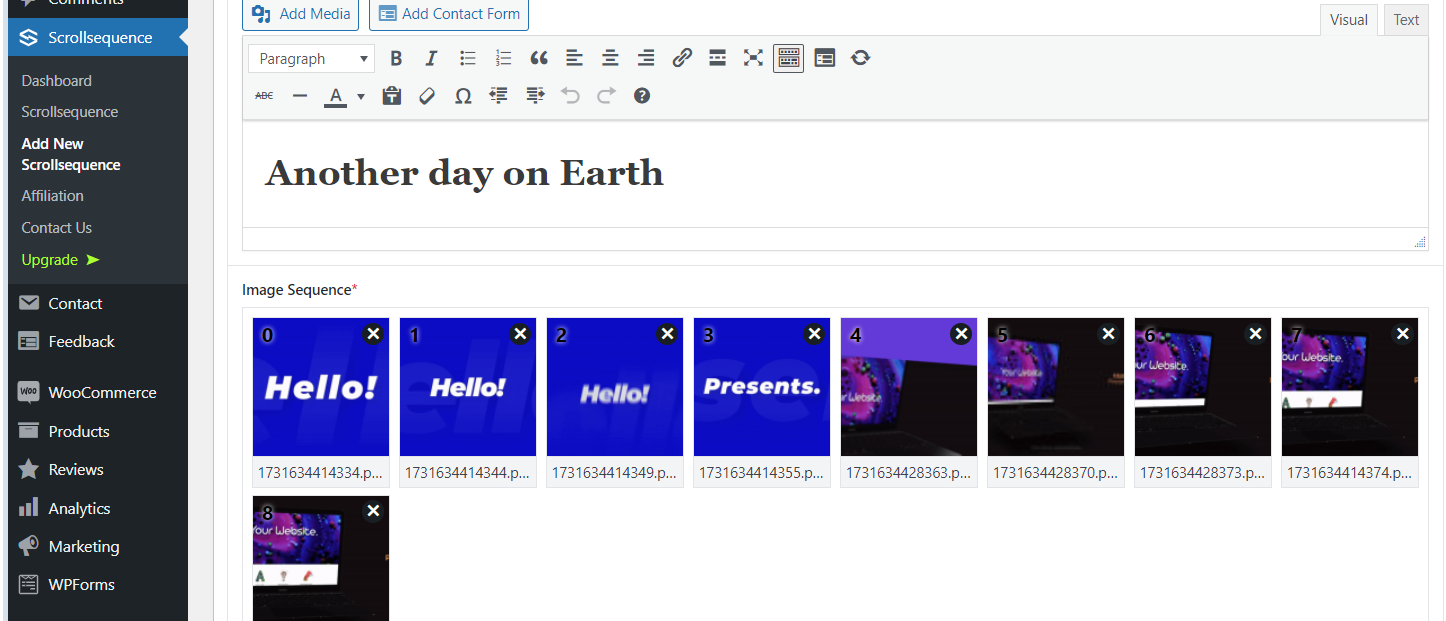Apply the current text color swatch
1446x621 pixels.
click(336, 96)
